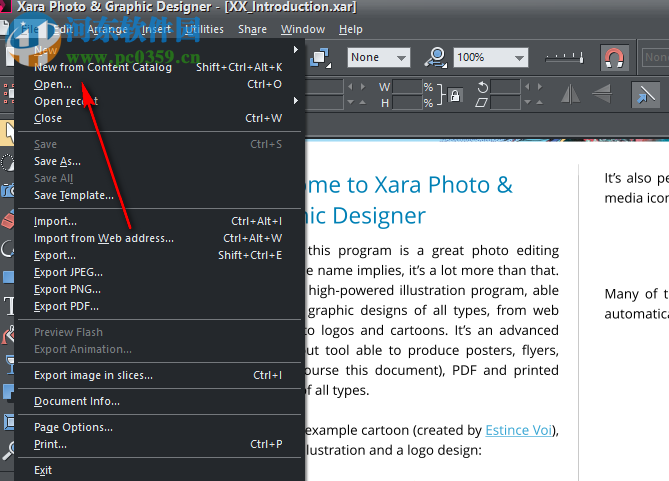Choose Export PDF... option
The width and height of the screenshot is (669, 481).
click(158, 306)
